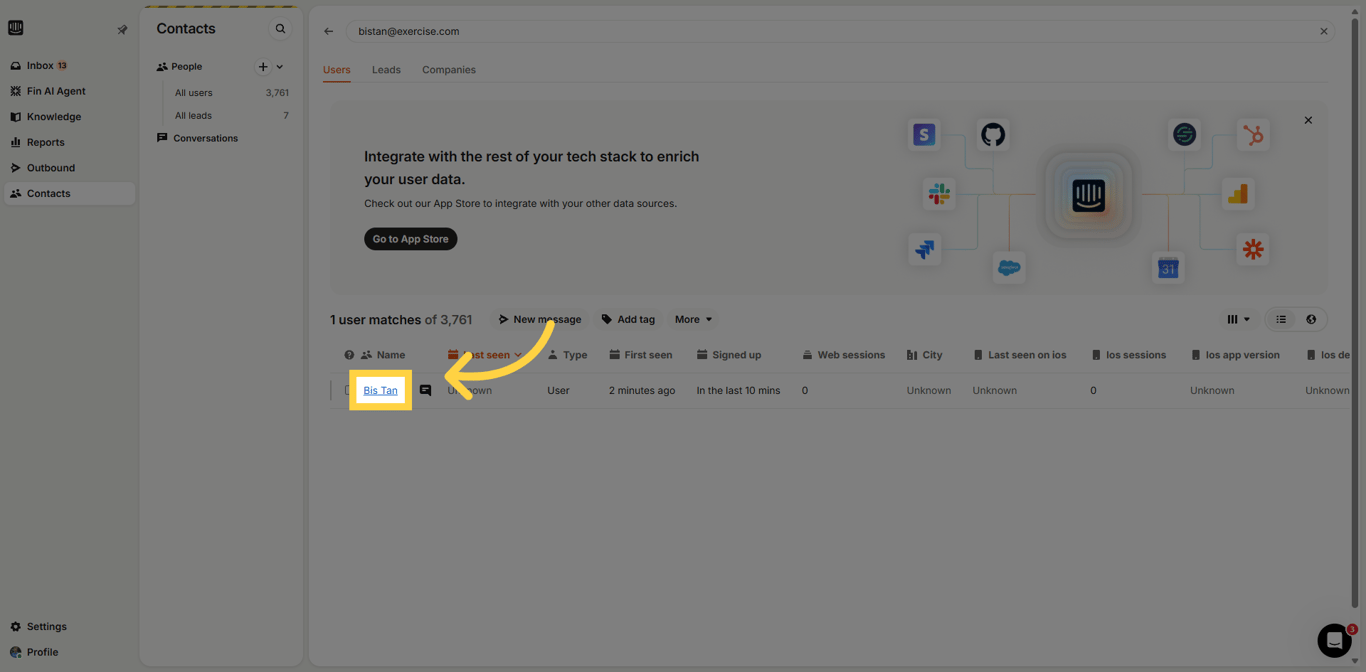View the Reports section
Viewport: 1366px width, 672px height.
(47, 141)
